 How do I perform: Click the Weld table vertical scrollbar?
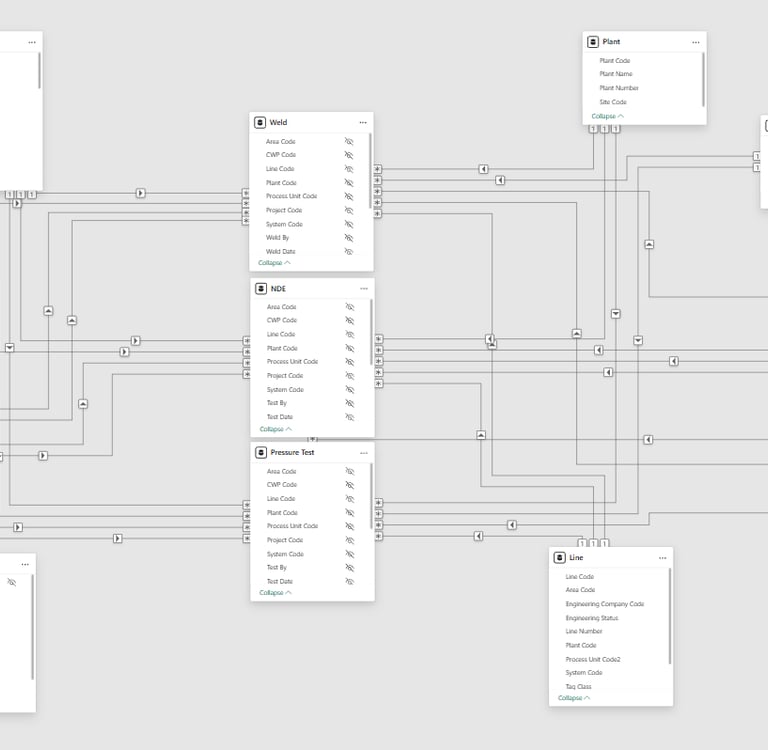pos(370,171)
